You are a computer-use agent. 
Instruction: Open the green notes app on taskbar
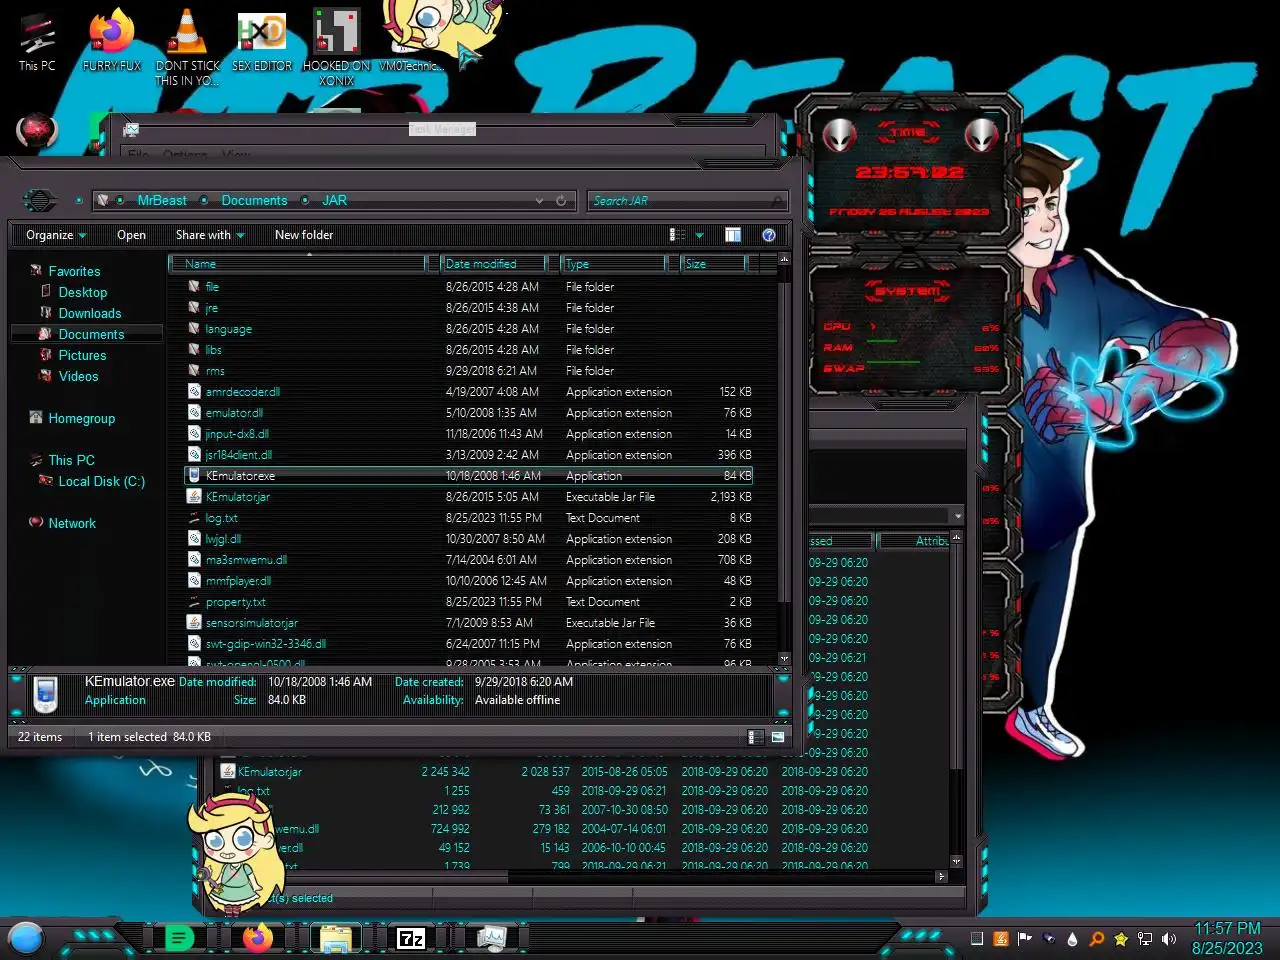tap(179, 938)
